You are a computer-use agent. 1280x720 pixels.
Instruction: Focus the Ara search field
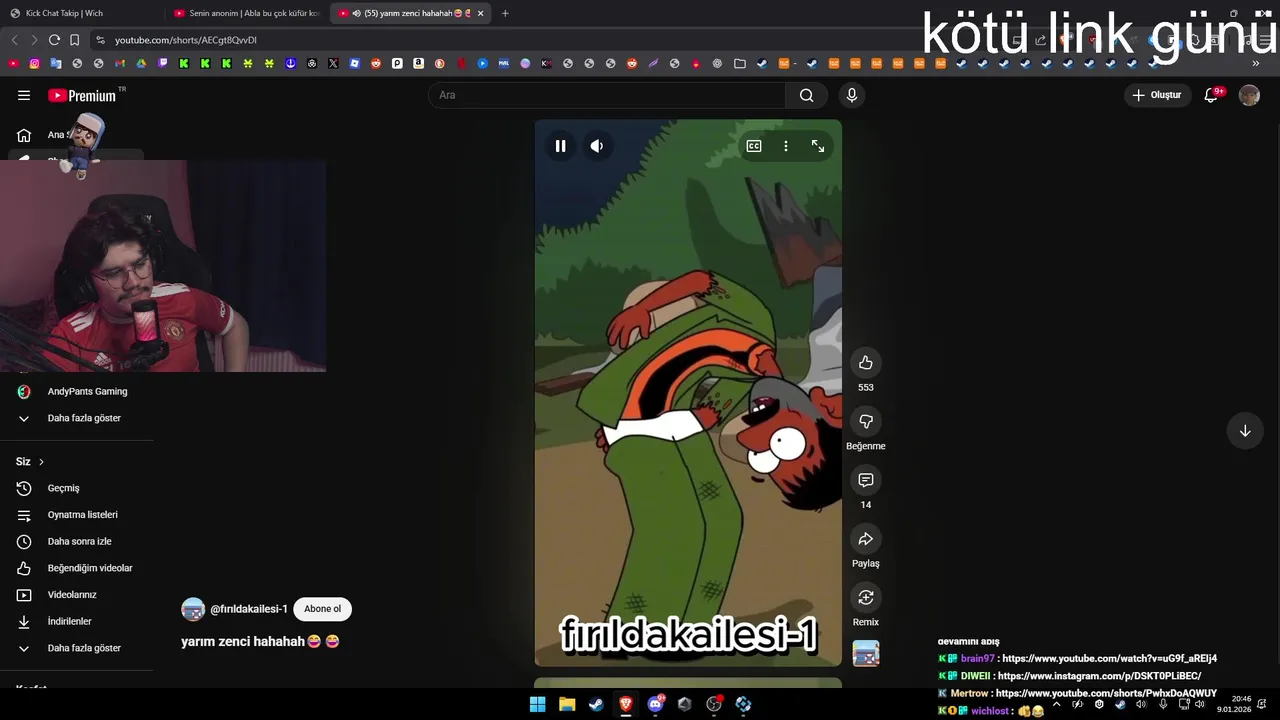pyautogui.click(x=607, y=95)
